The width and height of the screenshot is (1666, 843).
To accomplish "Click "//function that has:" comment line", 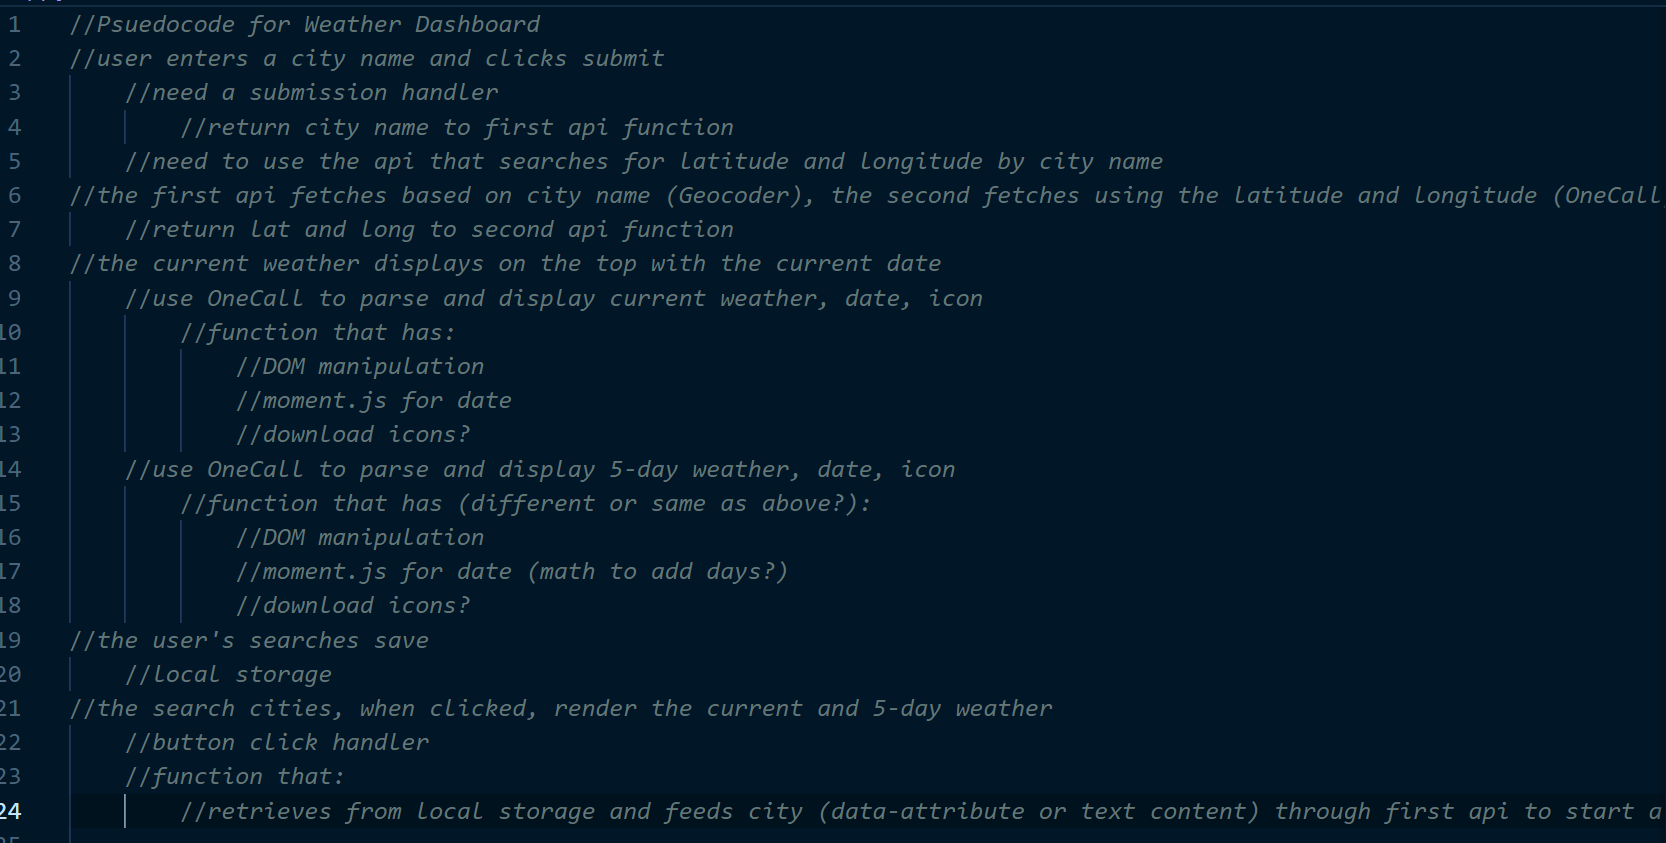I will tap(317, 332).
